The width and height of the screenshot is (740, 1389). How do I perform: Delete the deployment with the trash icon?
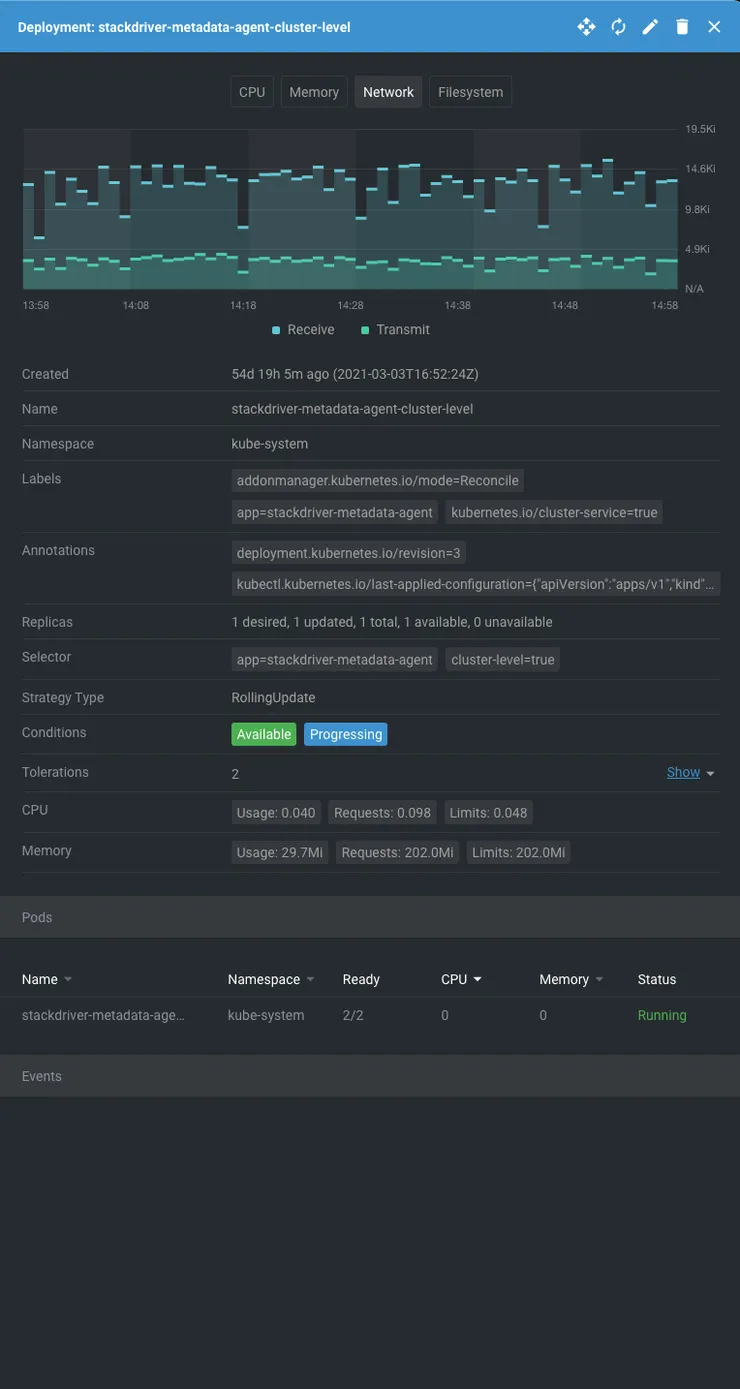[x=681, y=26]
